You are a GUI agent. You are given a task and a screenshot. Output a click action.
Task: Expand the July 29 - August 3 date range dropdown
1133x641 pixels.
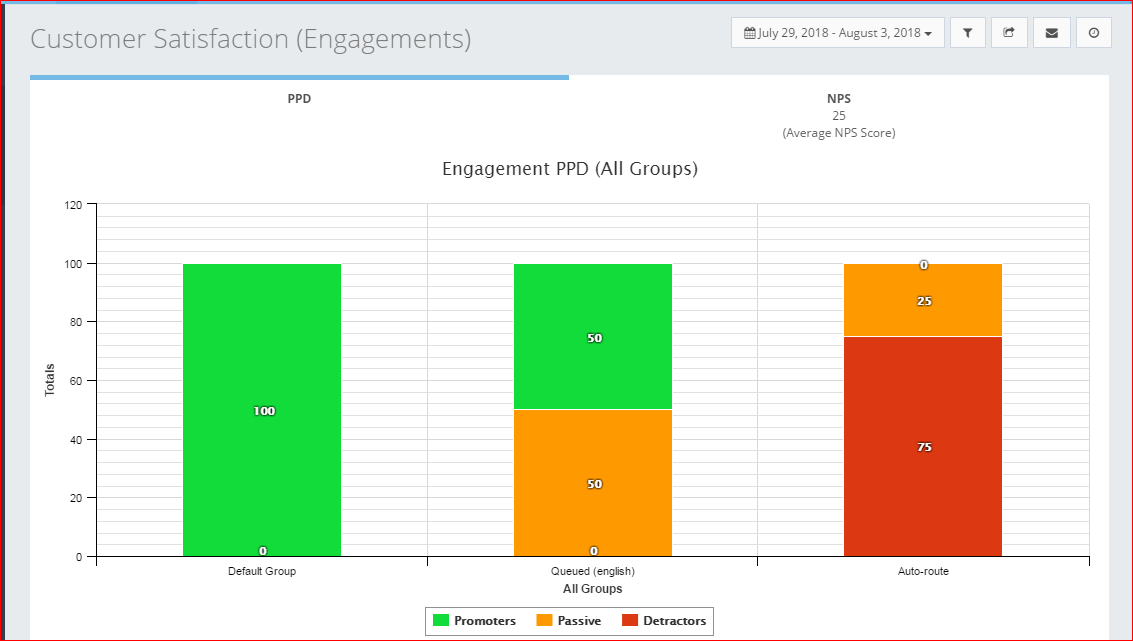tap(838, 33)
